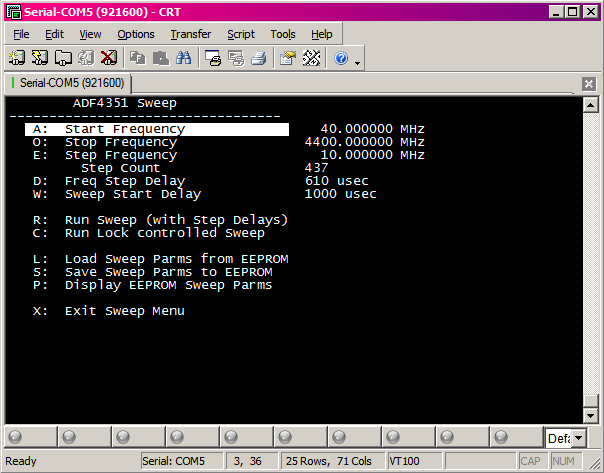The image size is (604, 473).
Task: Open the View menu
Action: tap(90, 34)
